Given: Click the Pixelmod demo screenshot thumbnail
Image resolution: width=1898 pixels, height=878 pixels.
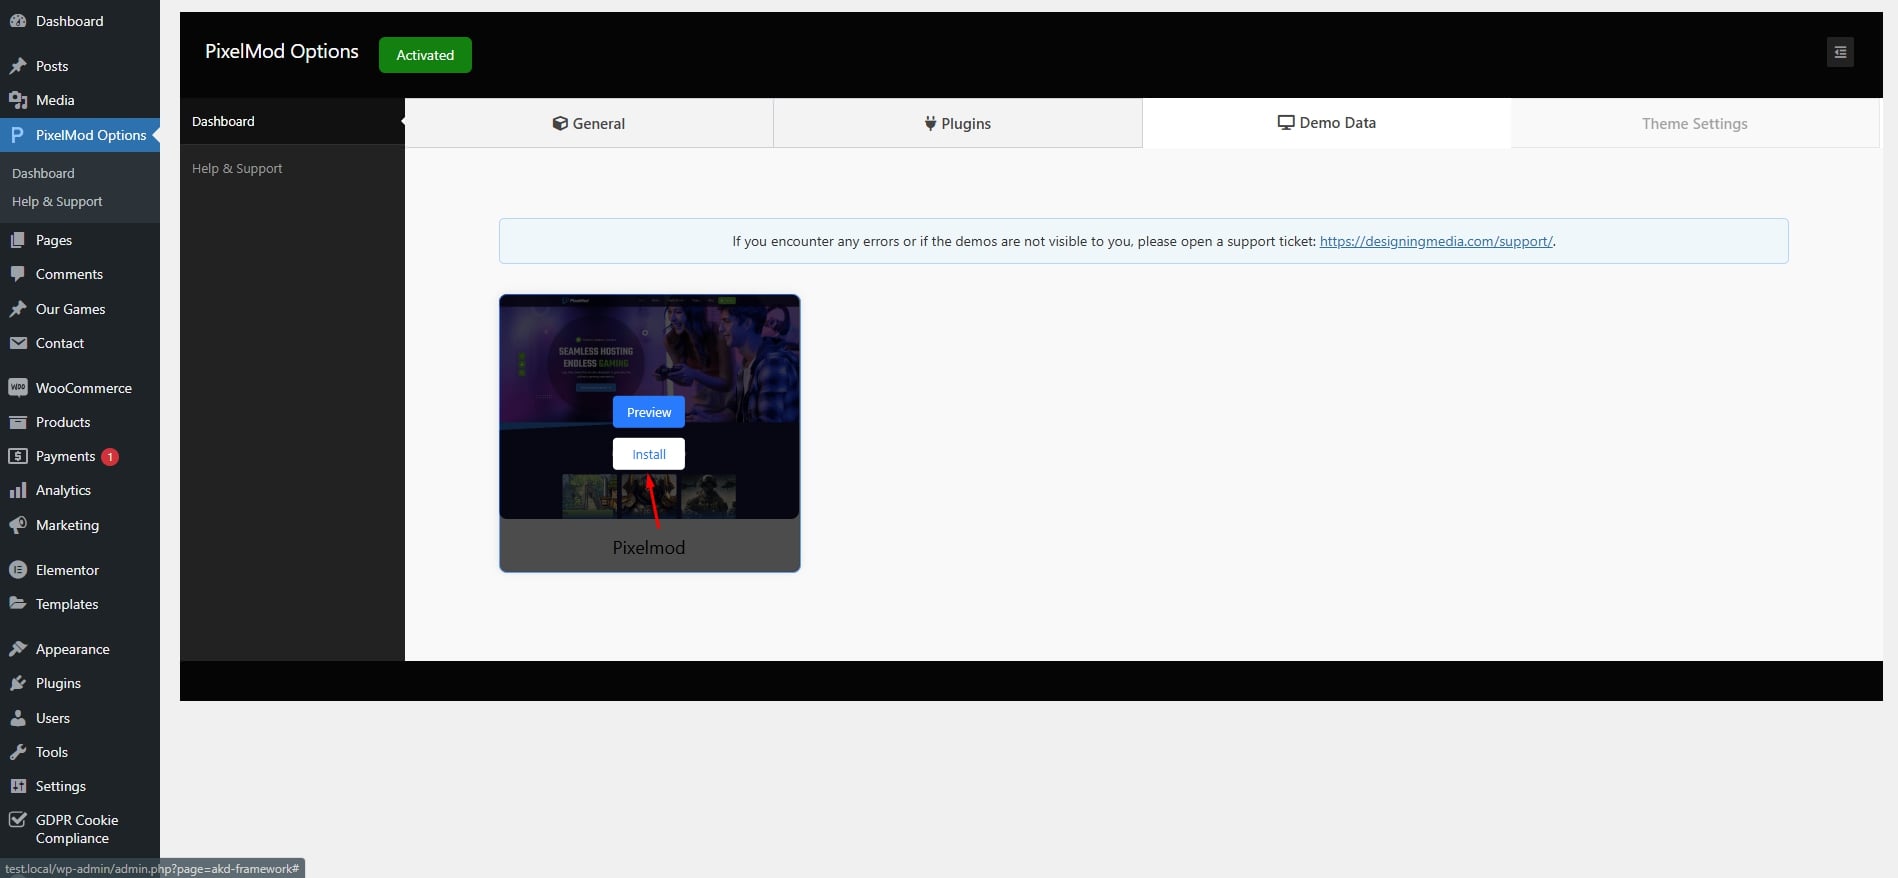Looking at the screenshot, I should 650,406.
